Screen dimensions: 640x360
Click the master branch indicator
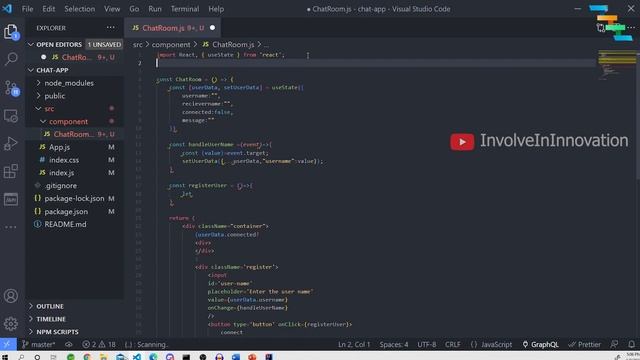point(39,344)
